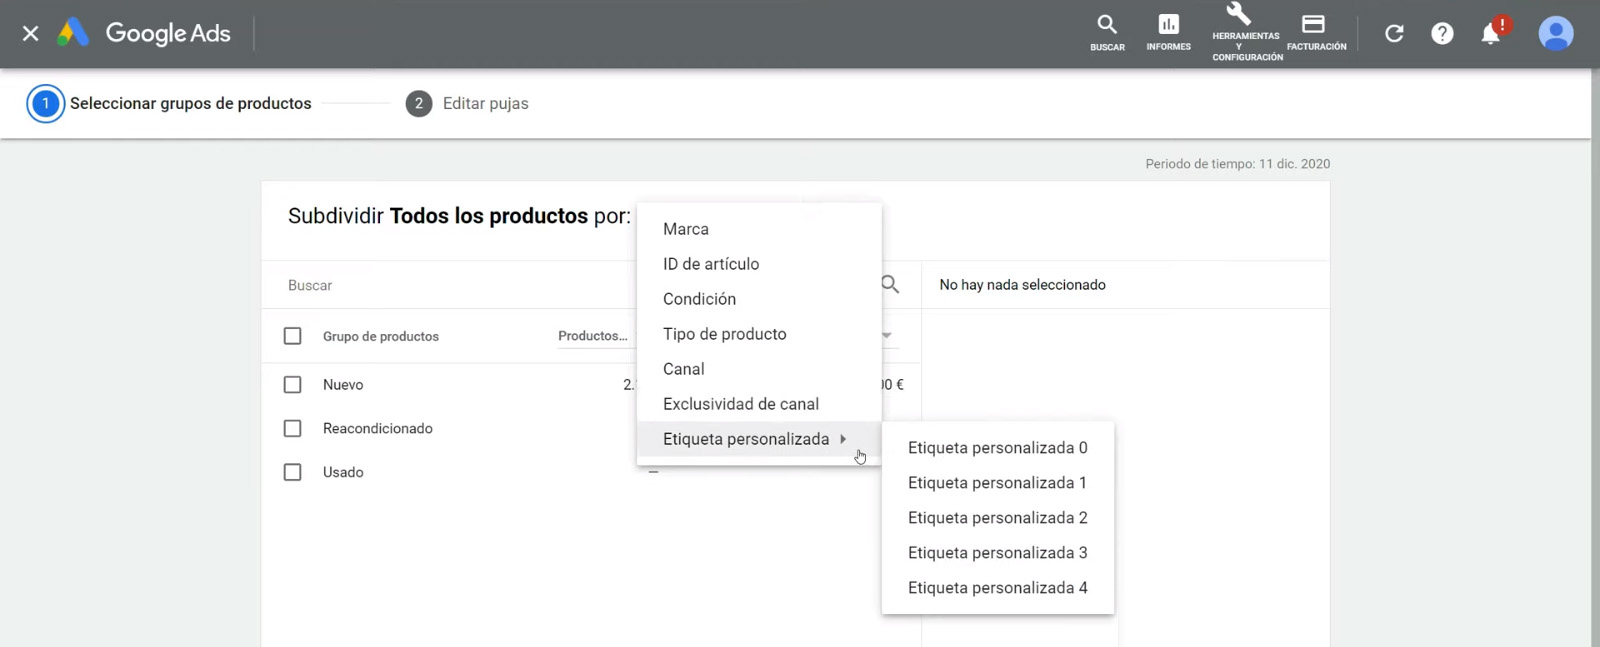Check the Nuevo product group
The image size is (1600, 647).
click(292, 385)
